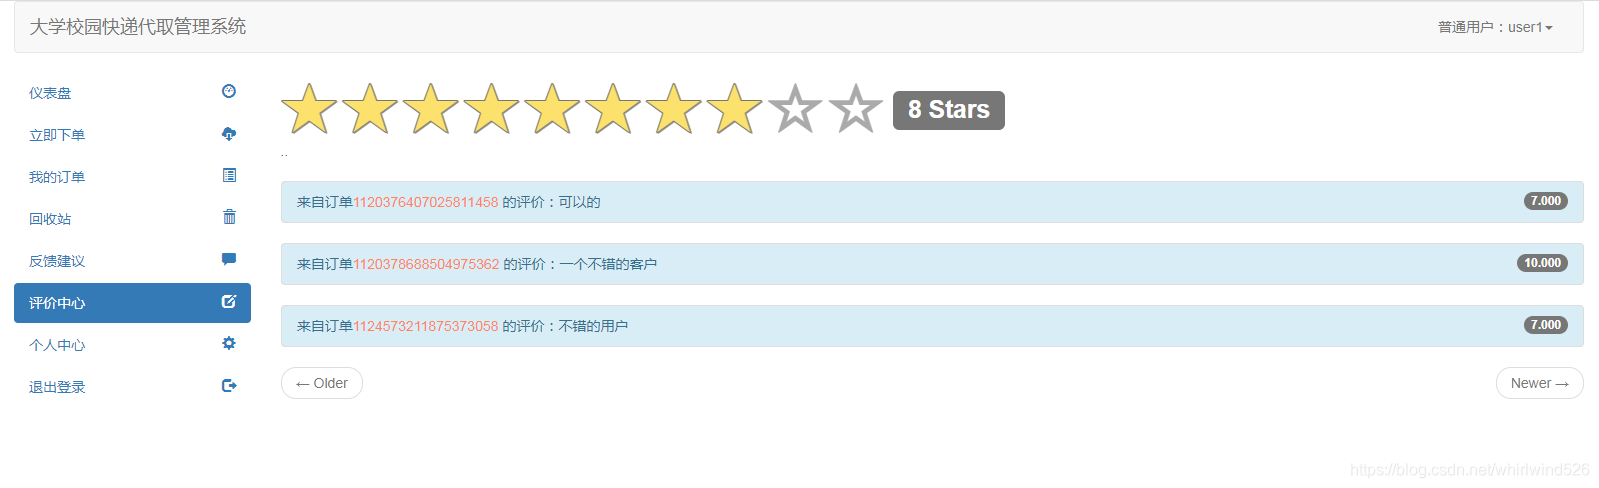Click the recycle bin trash icon
The image size is (1599, 488).
click(229, 217)
